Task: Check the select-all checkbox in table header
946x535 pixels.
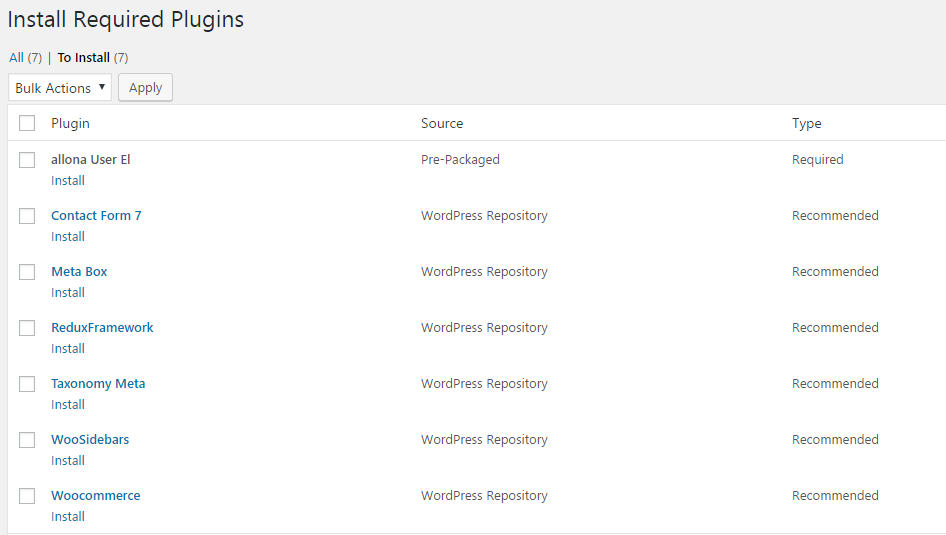Action: pos(27,123)
